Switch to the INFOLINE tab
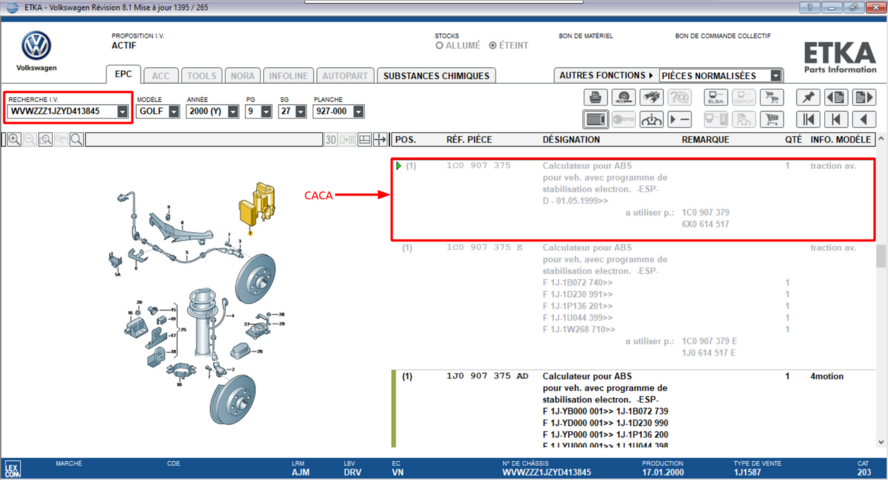The width and height of the screenshot is (888, 480). [x=288, y=76]
